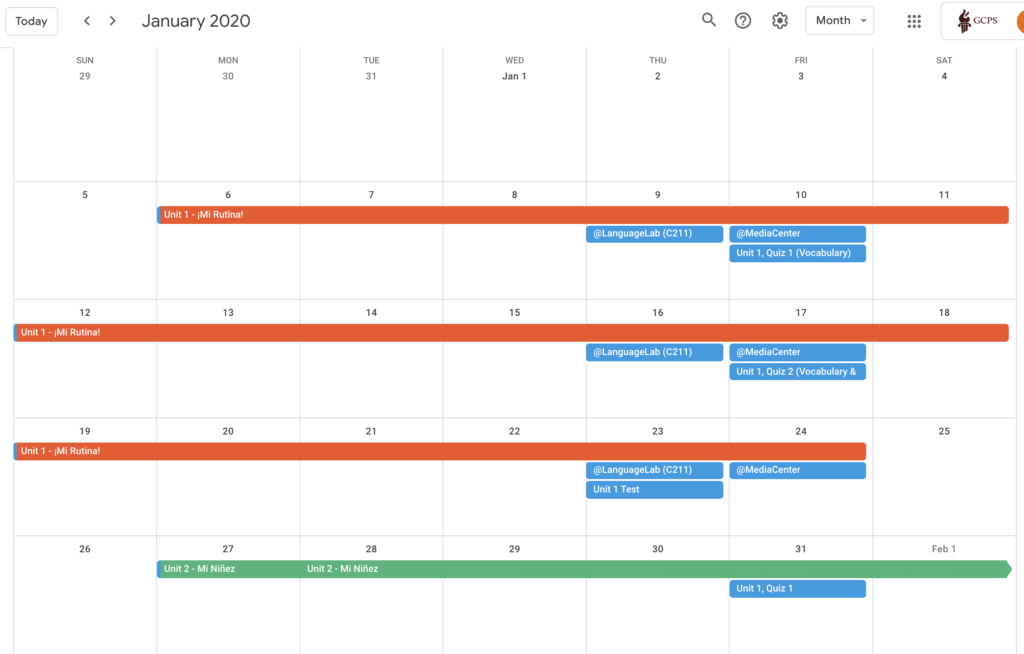Open the green Unit 2 - Mi Niñez event
The width and height of the screenshot is (1024, 654).
tap(582, 569)
